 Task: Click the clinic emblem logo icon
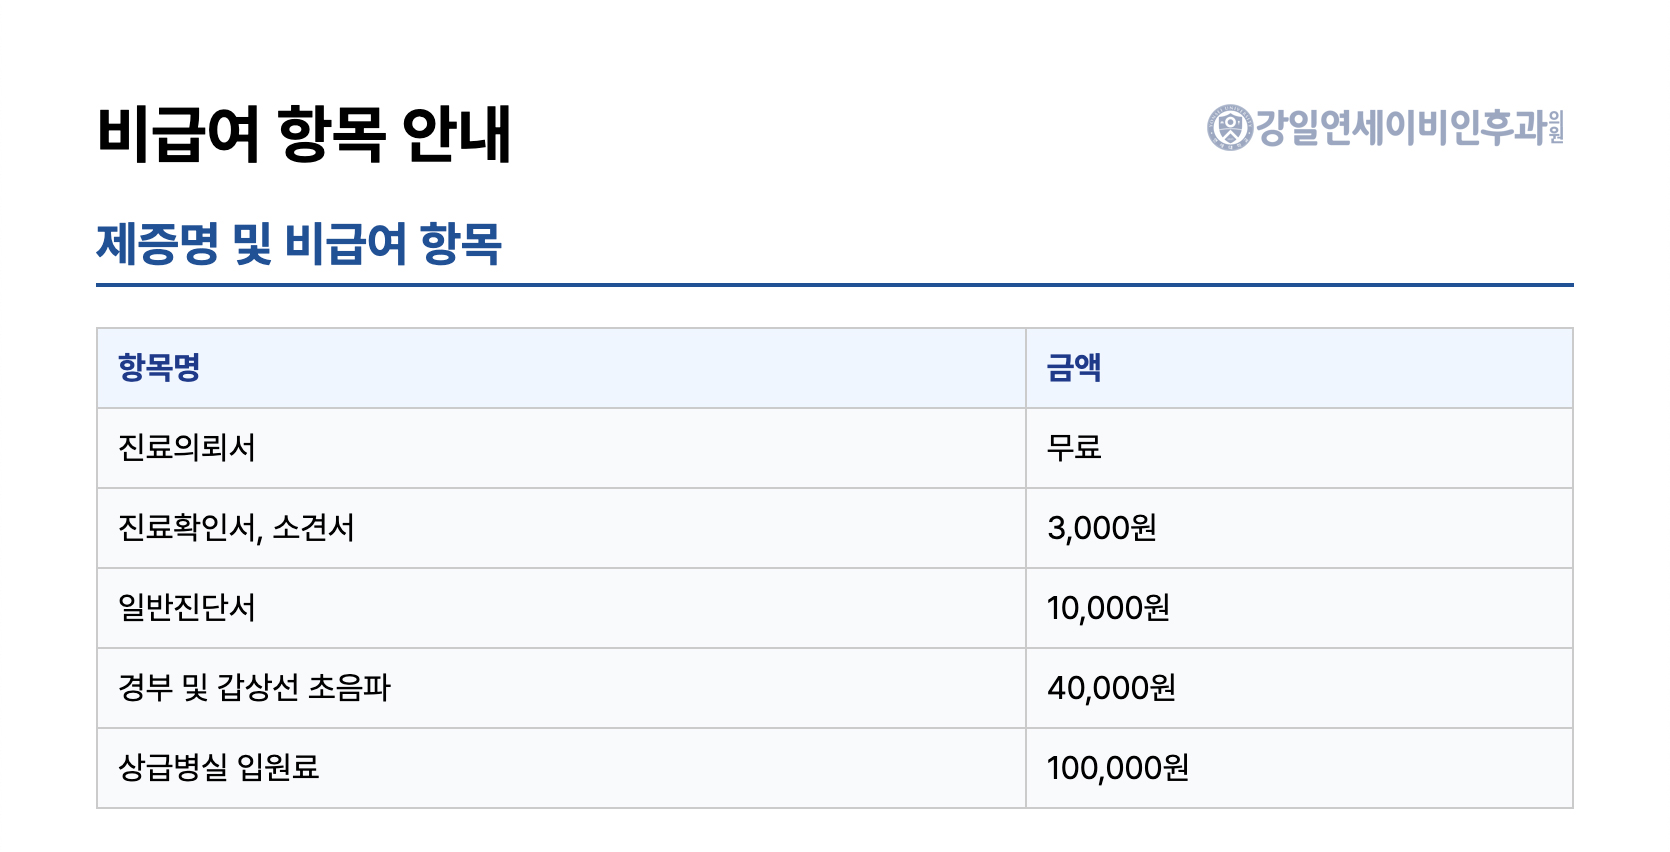tap(1229, 128)
